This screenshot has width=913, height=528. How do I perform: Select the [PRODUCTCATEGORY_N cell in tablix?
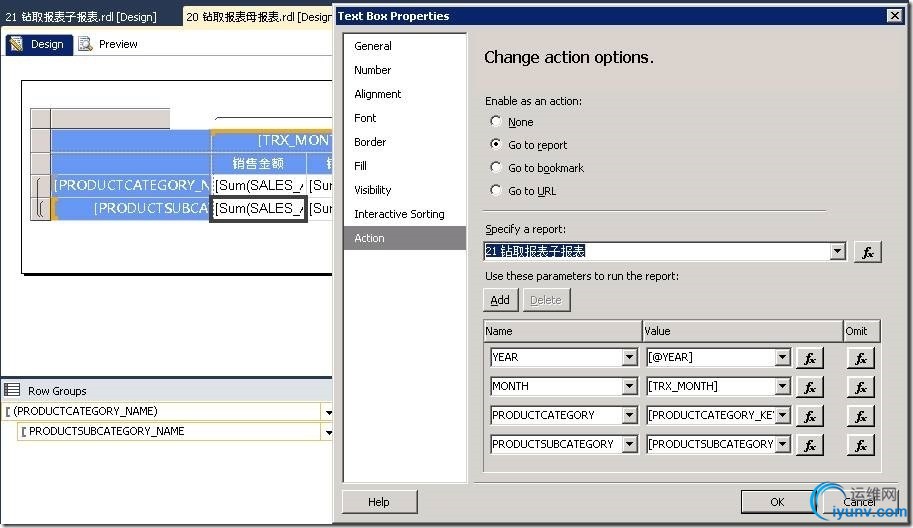coord(131,185)
